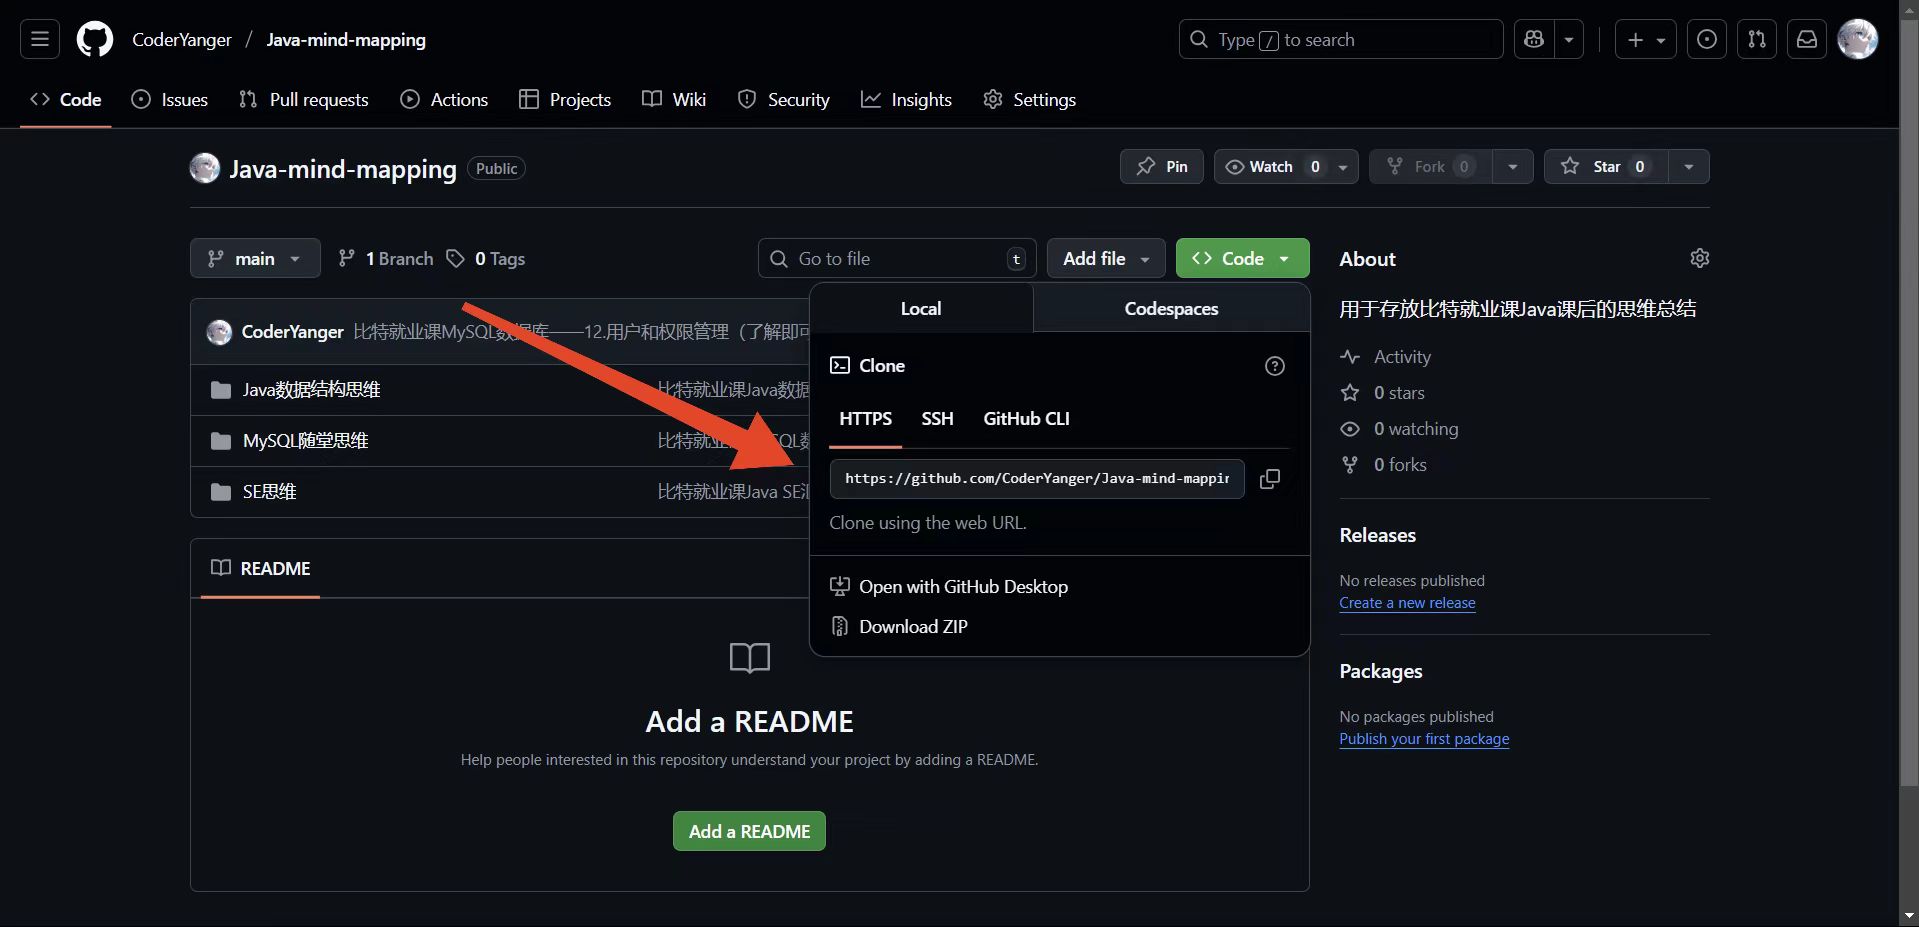Click the green Add a README button
This screenshot has height=927, width=1919.
[x=749, y=831]
